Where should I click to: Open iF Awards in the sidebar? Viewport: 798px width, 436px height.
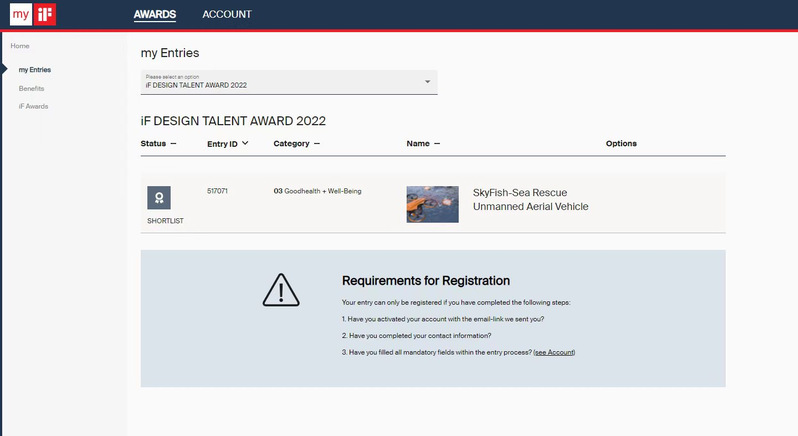(x=33, y=106)
